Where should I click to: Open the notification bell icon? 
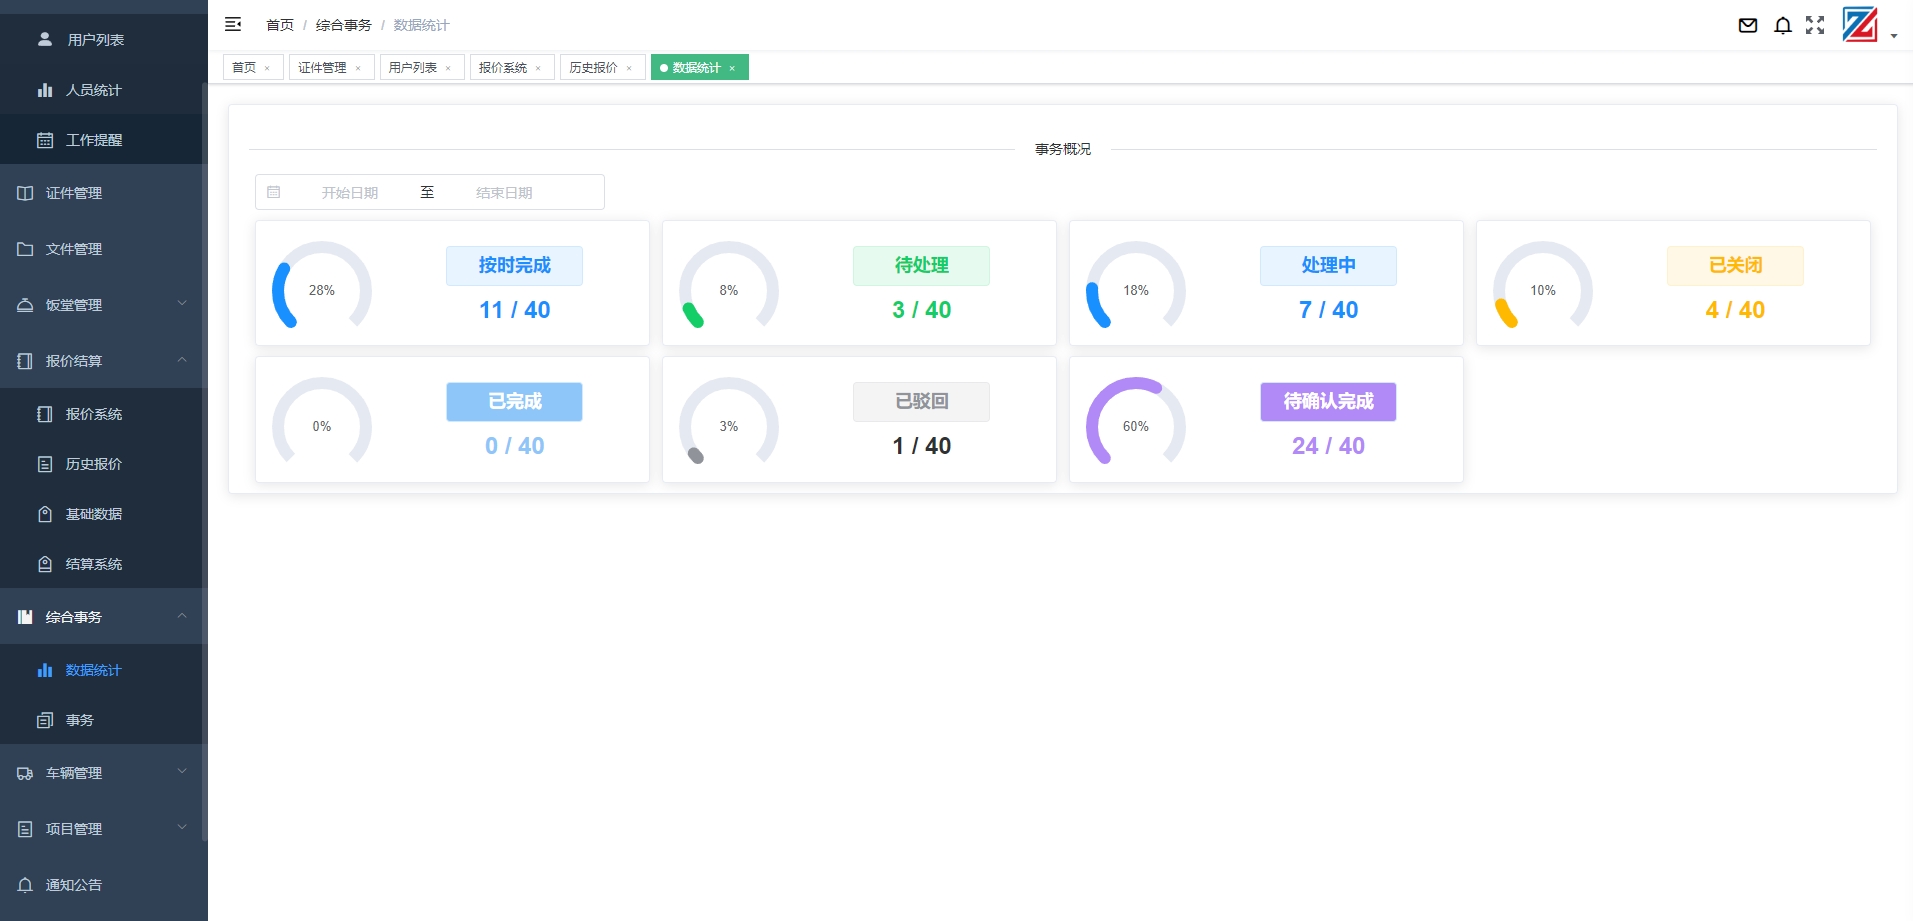pyautogui.click(x=1783, y=25)
